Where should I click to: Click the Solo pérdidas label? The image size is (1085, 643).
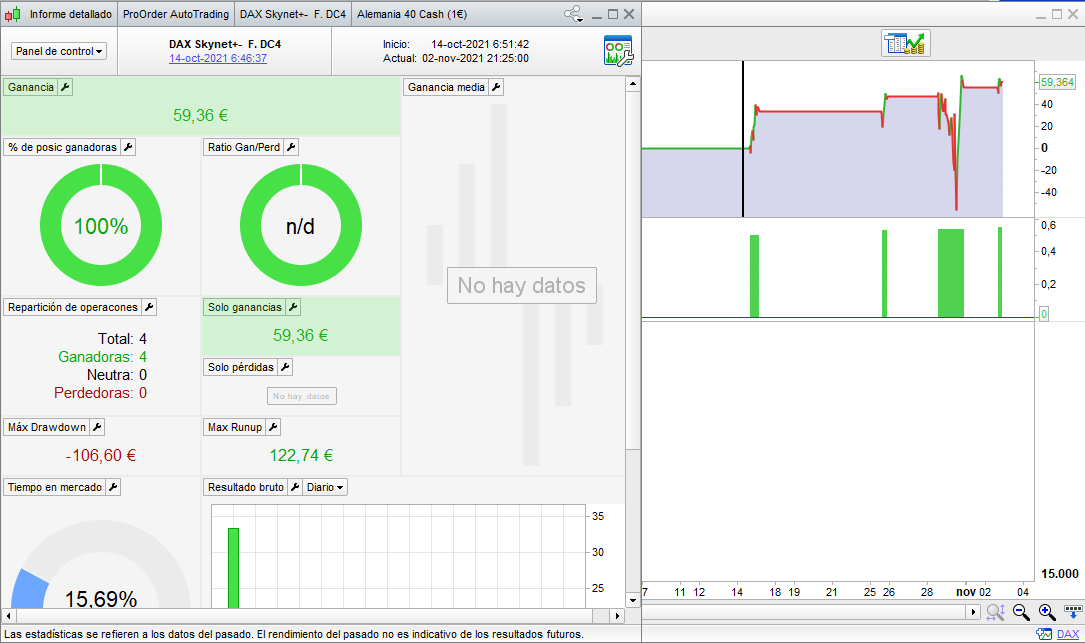coord(241,368)
